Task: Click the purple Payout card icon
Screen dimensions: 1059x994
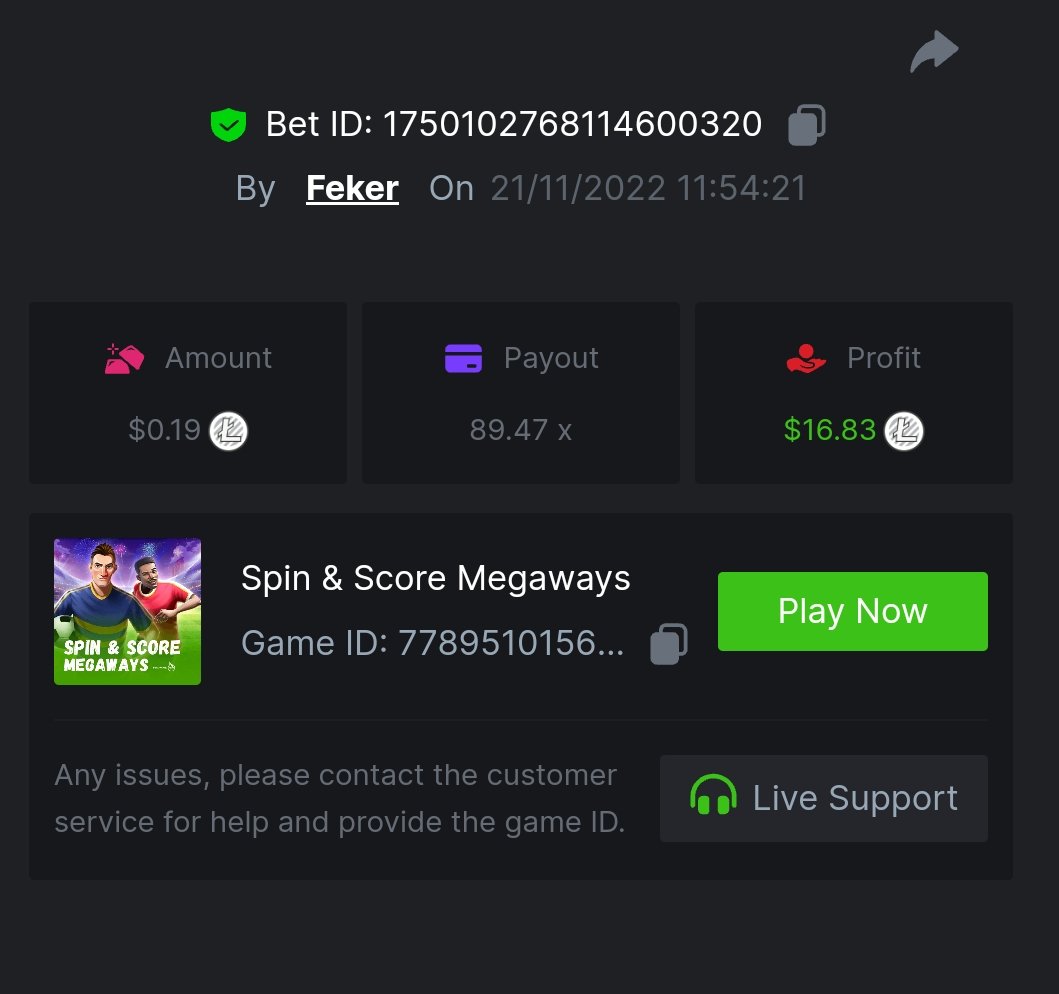Action: (x=463, y=358)
